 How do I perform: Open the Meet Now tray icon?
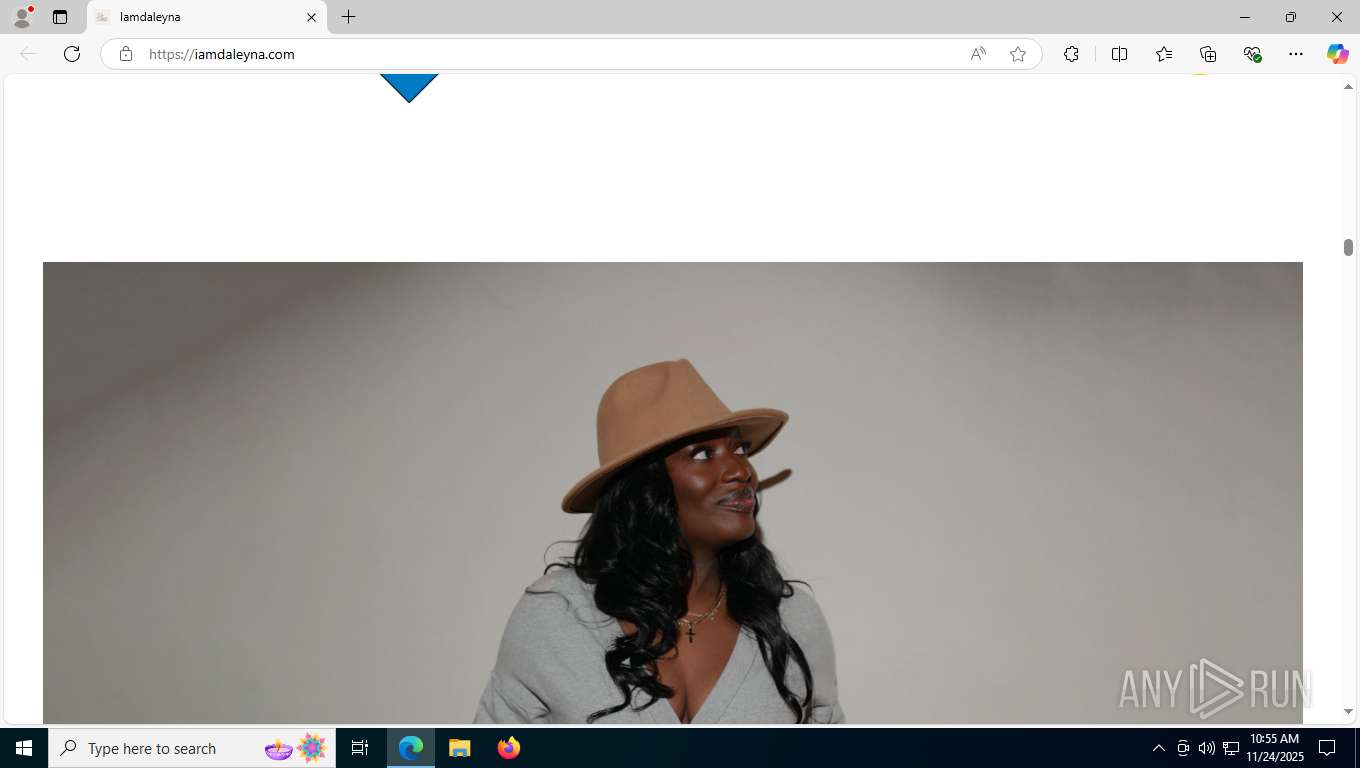tap(1183, 748)
